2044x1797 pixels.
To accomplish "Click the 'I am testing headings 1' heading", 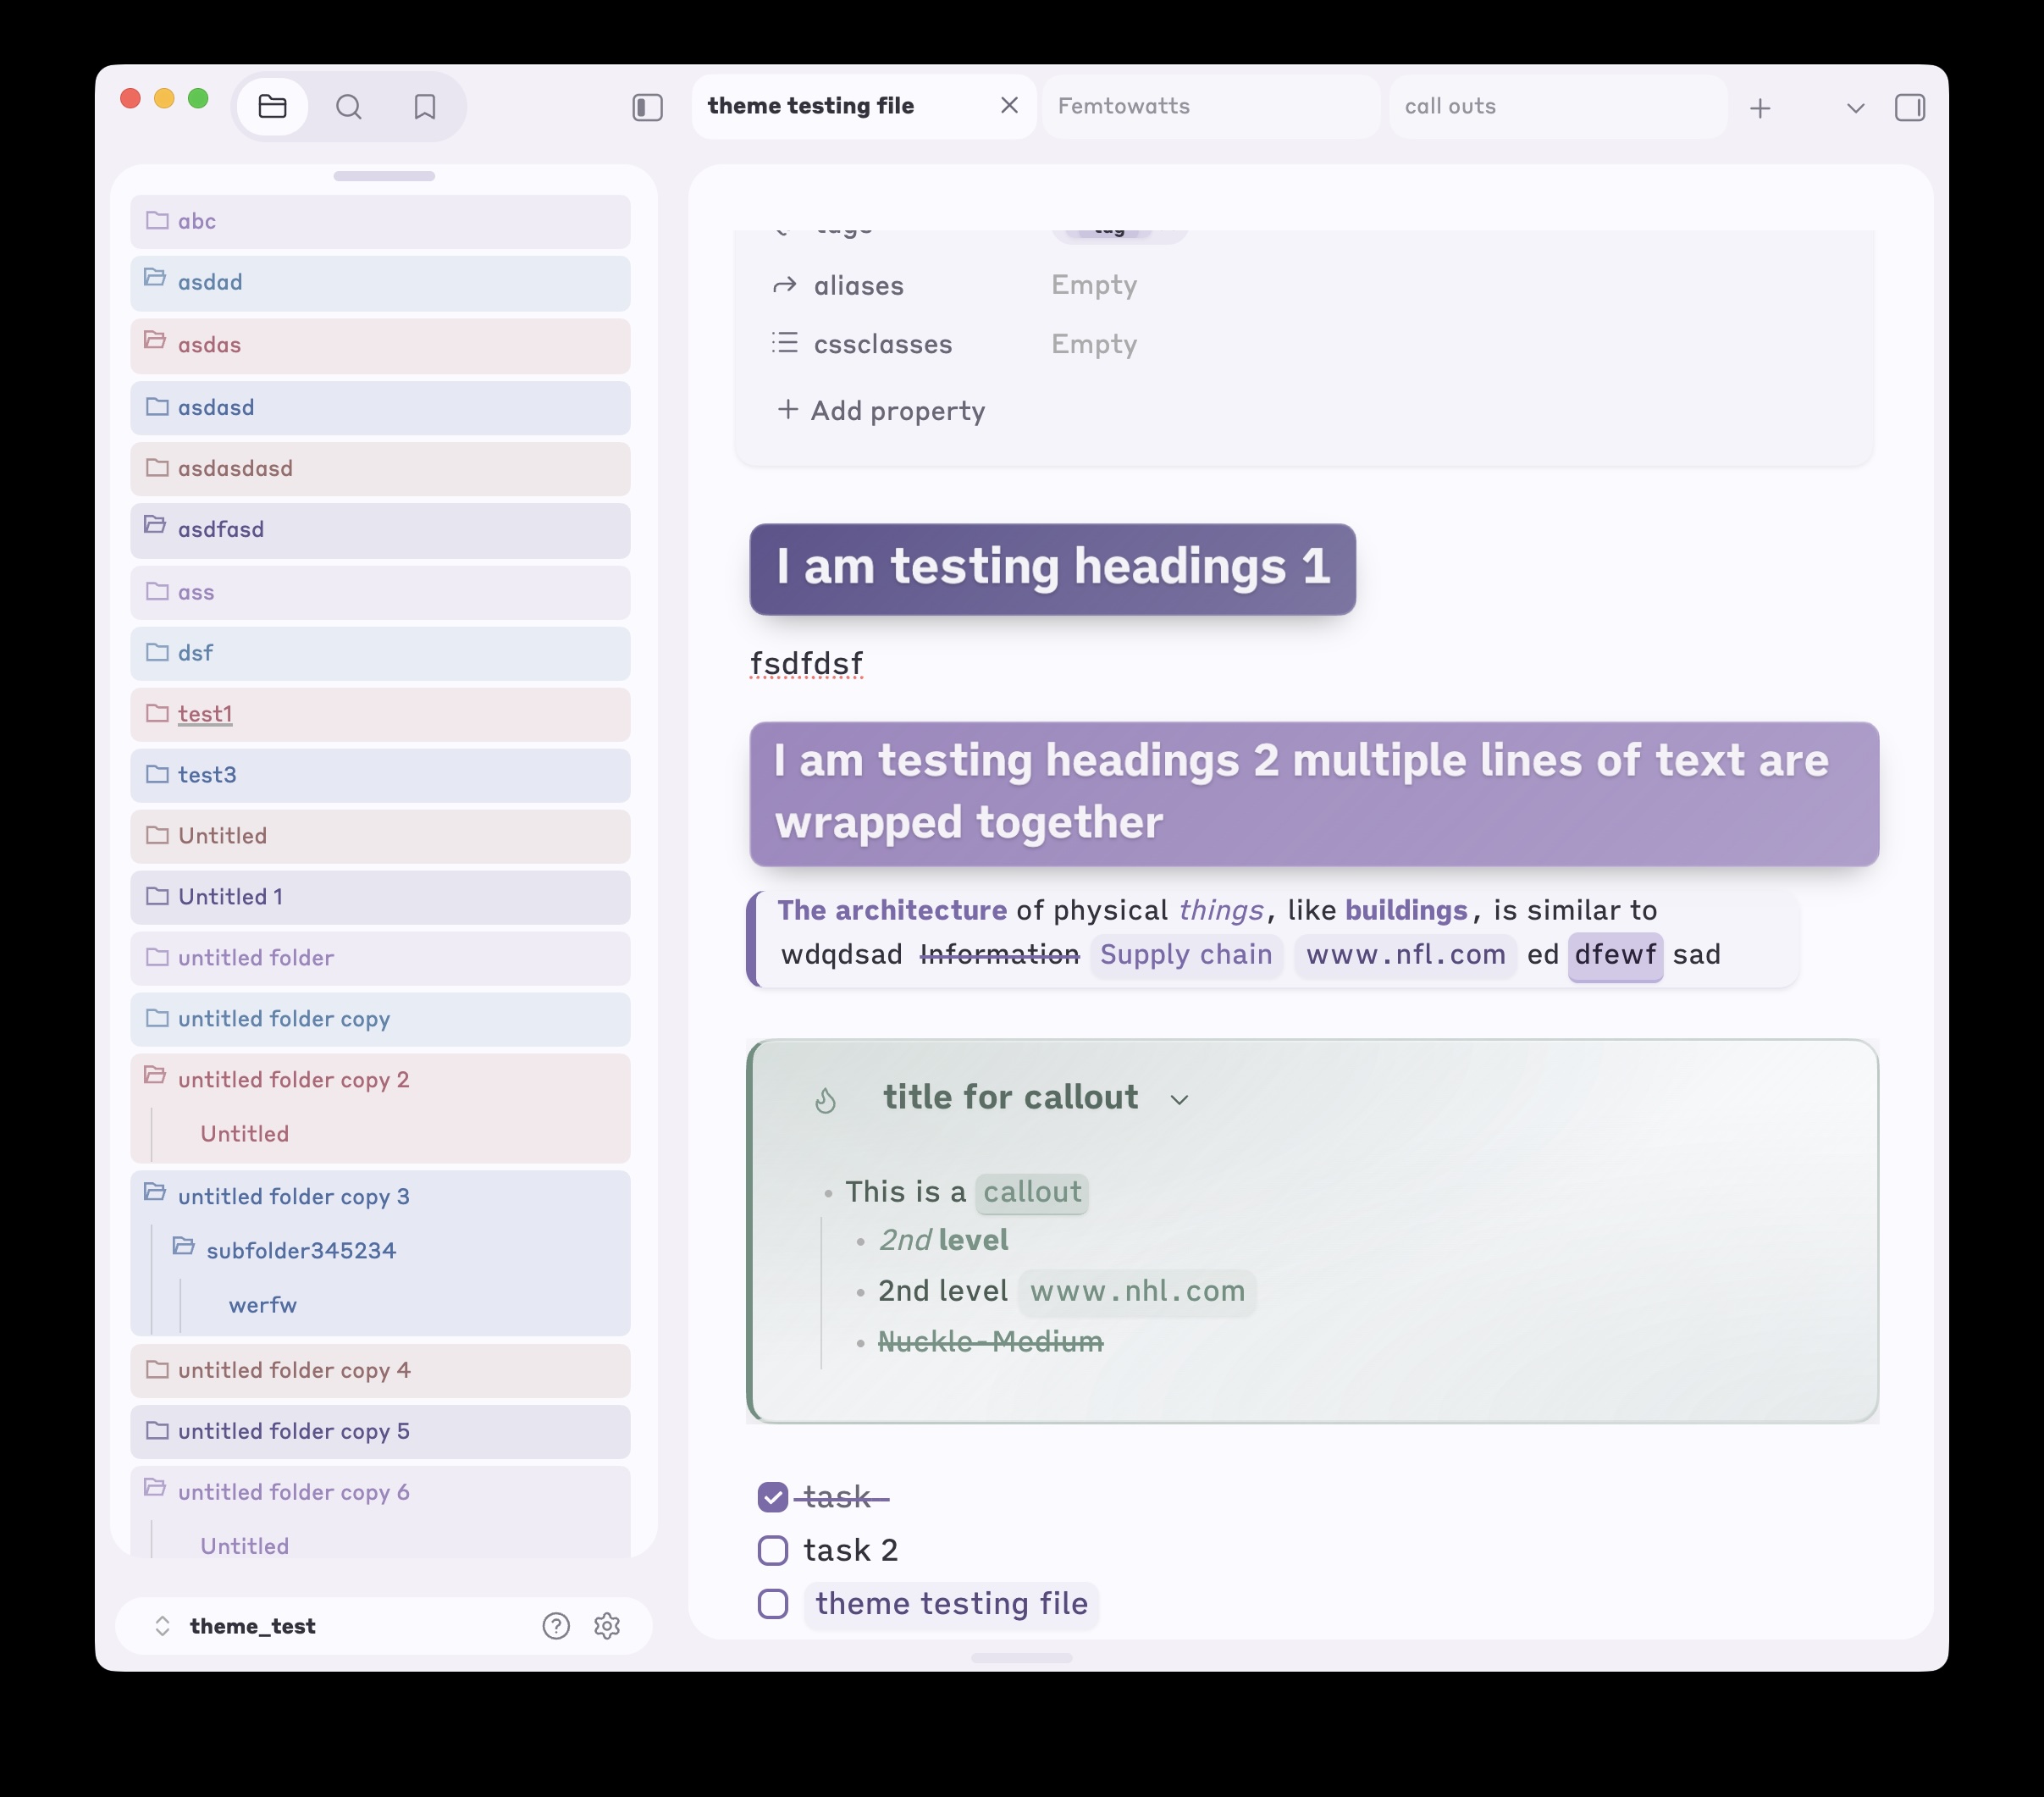I will 1053,568.
